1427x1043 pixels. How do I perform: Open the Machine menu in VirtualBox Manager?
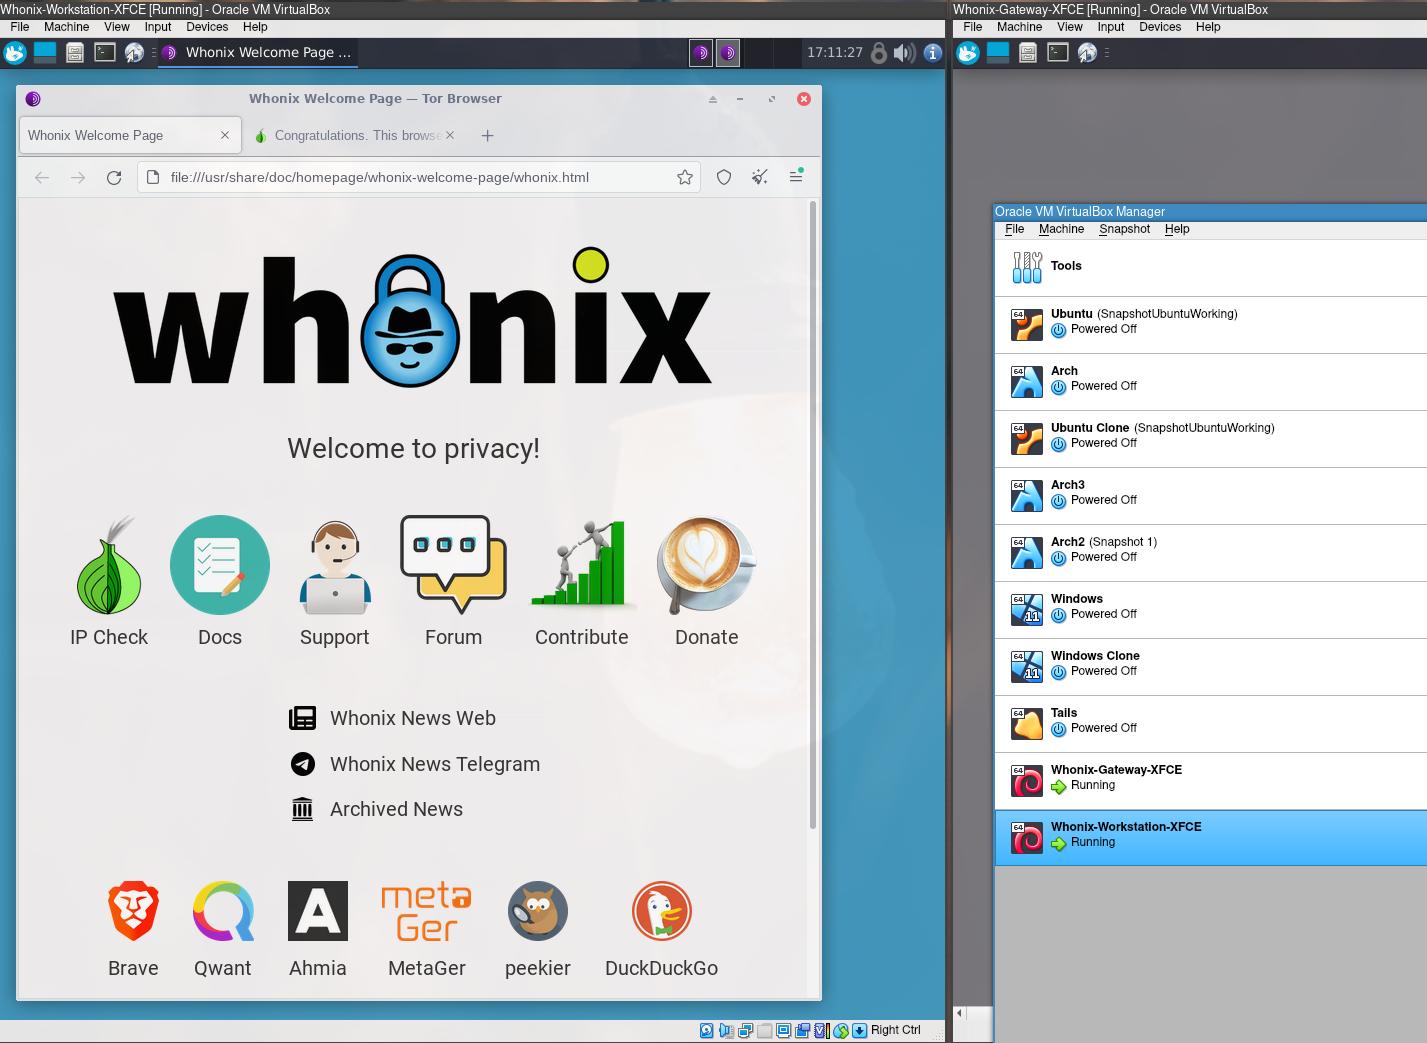1061,229
